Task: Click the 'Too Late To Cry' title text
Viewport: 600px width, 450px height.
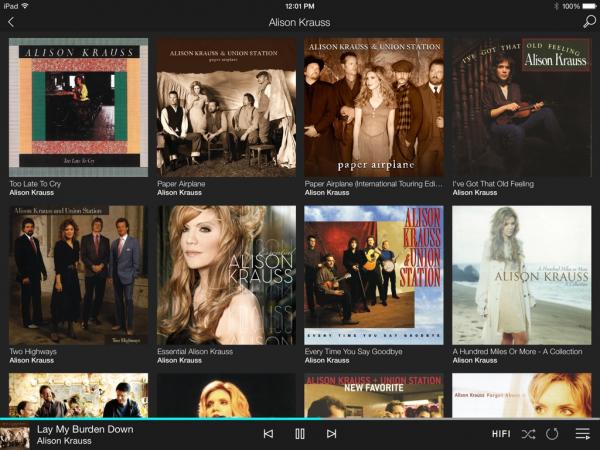Action: 35,184
